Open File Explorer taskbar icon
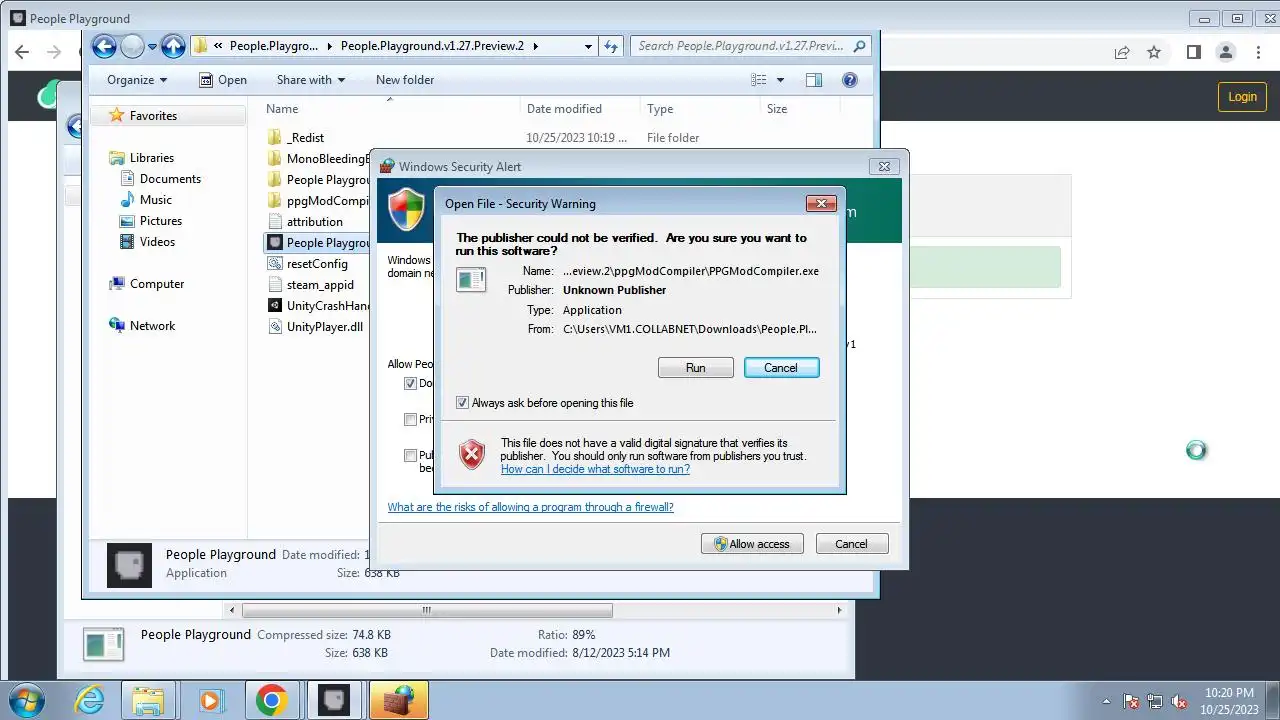Viewport: 1280px width, 720px height. (148, 700)
